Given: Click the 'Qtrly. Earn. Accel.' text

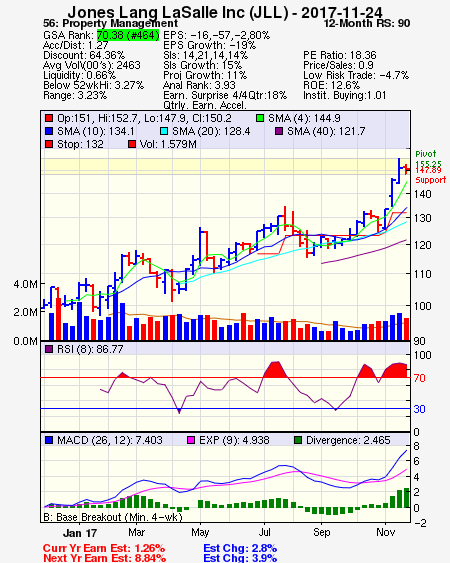Looking at the screenshot, I should pos(205,106).
